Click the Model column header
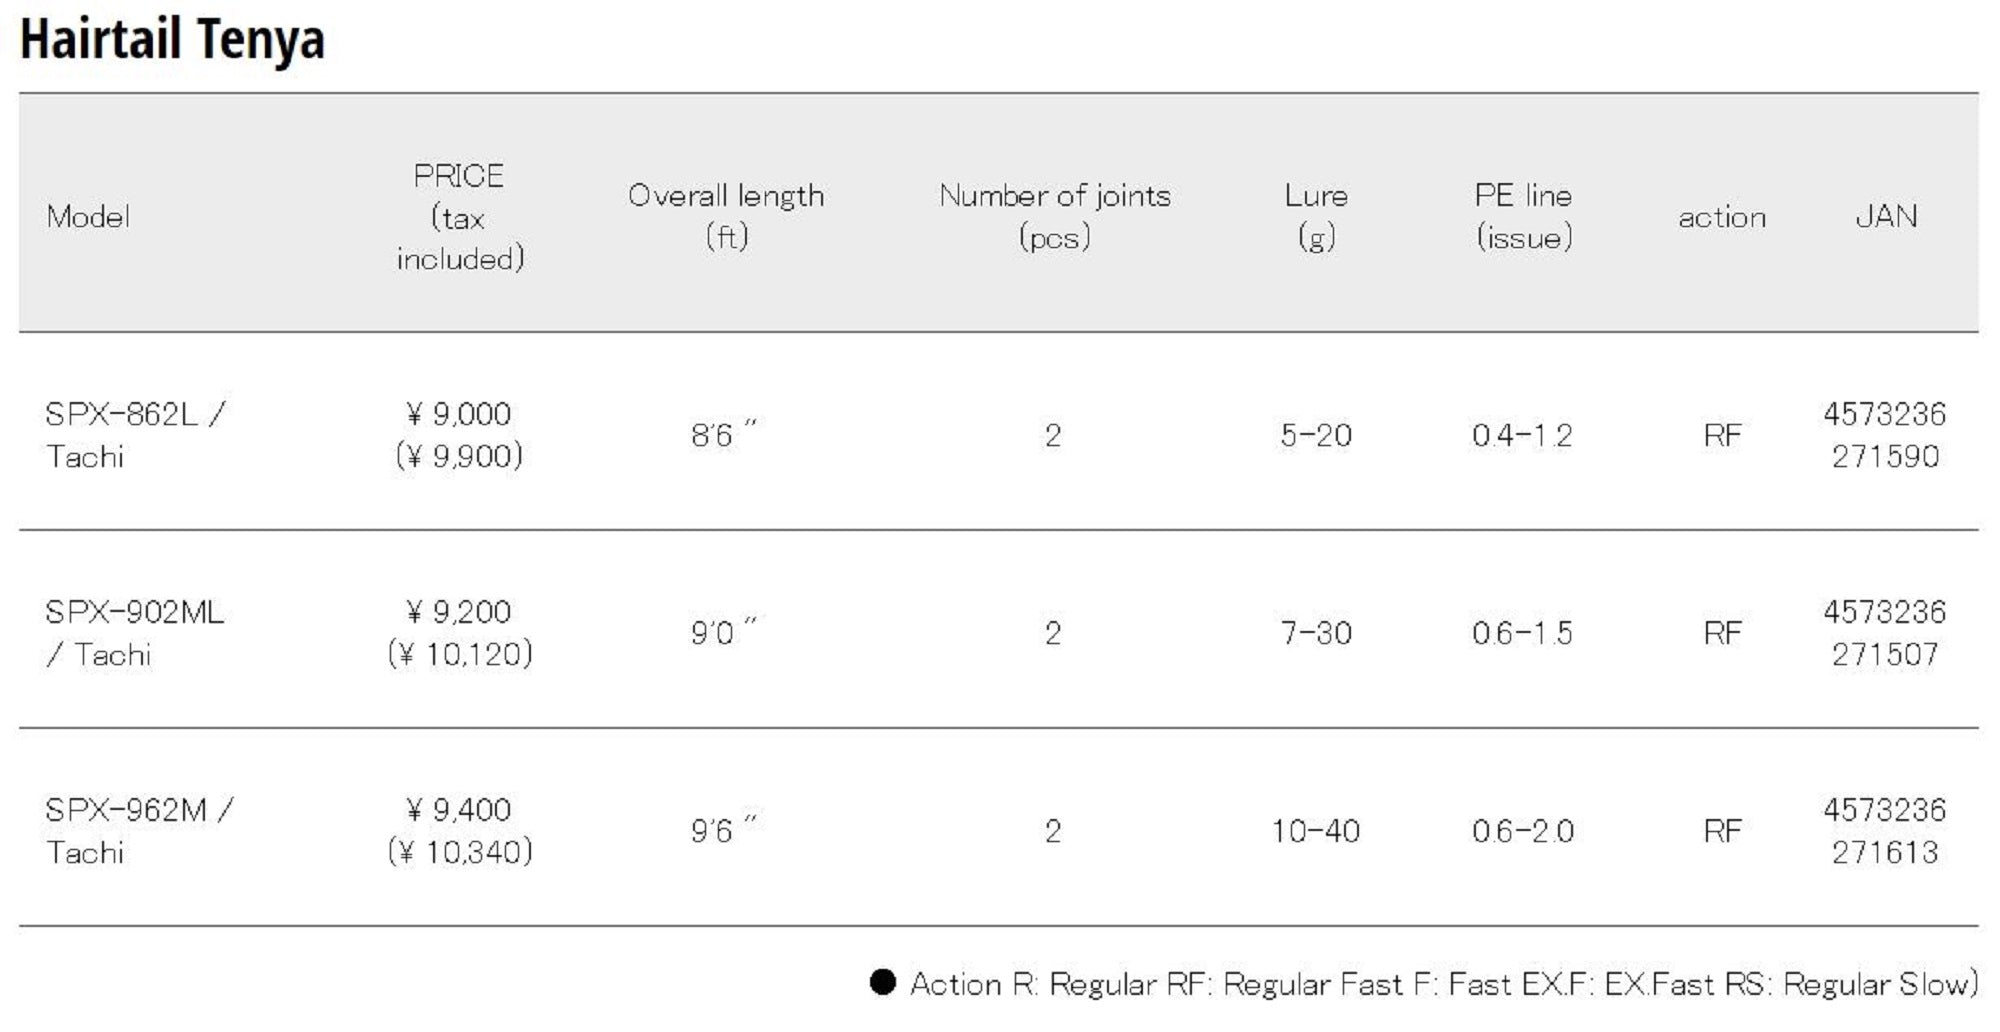 click(88, 216)
